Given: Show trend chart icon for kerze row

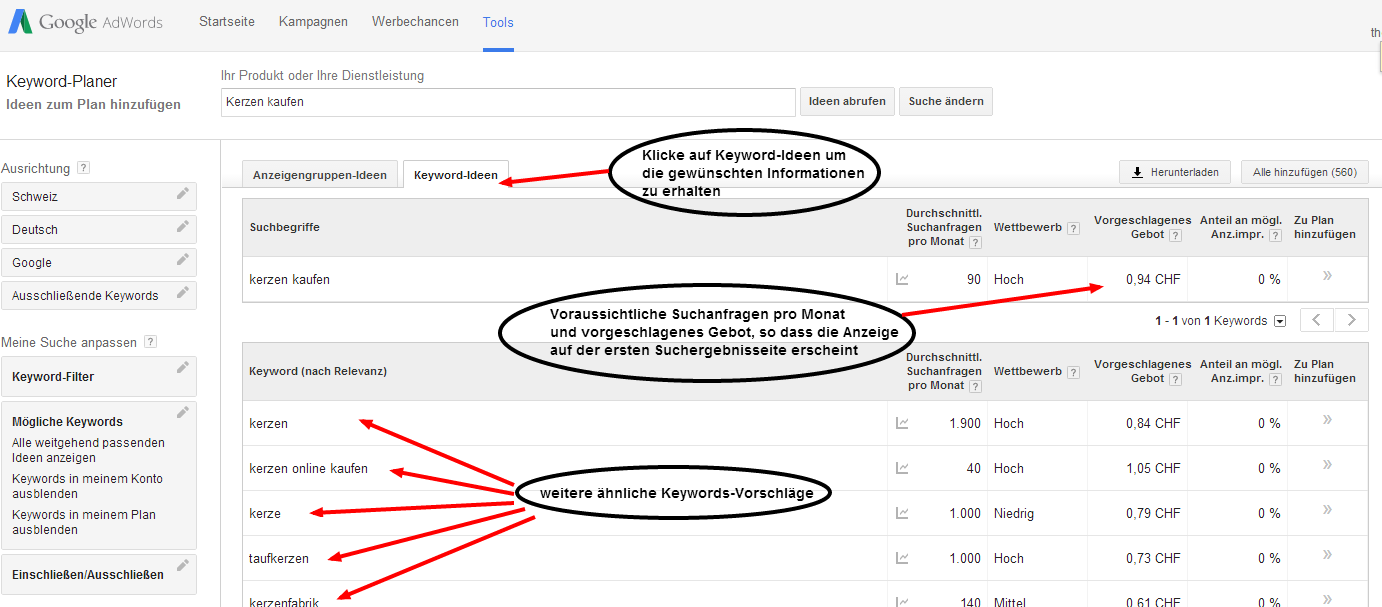Looking at the screenshot, I should tap(902, 513).
